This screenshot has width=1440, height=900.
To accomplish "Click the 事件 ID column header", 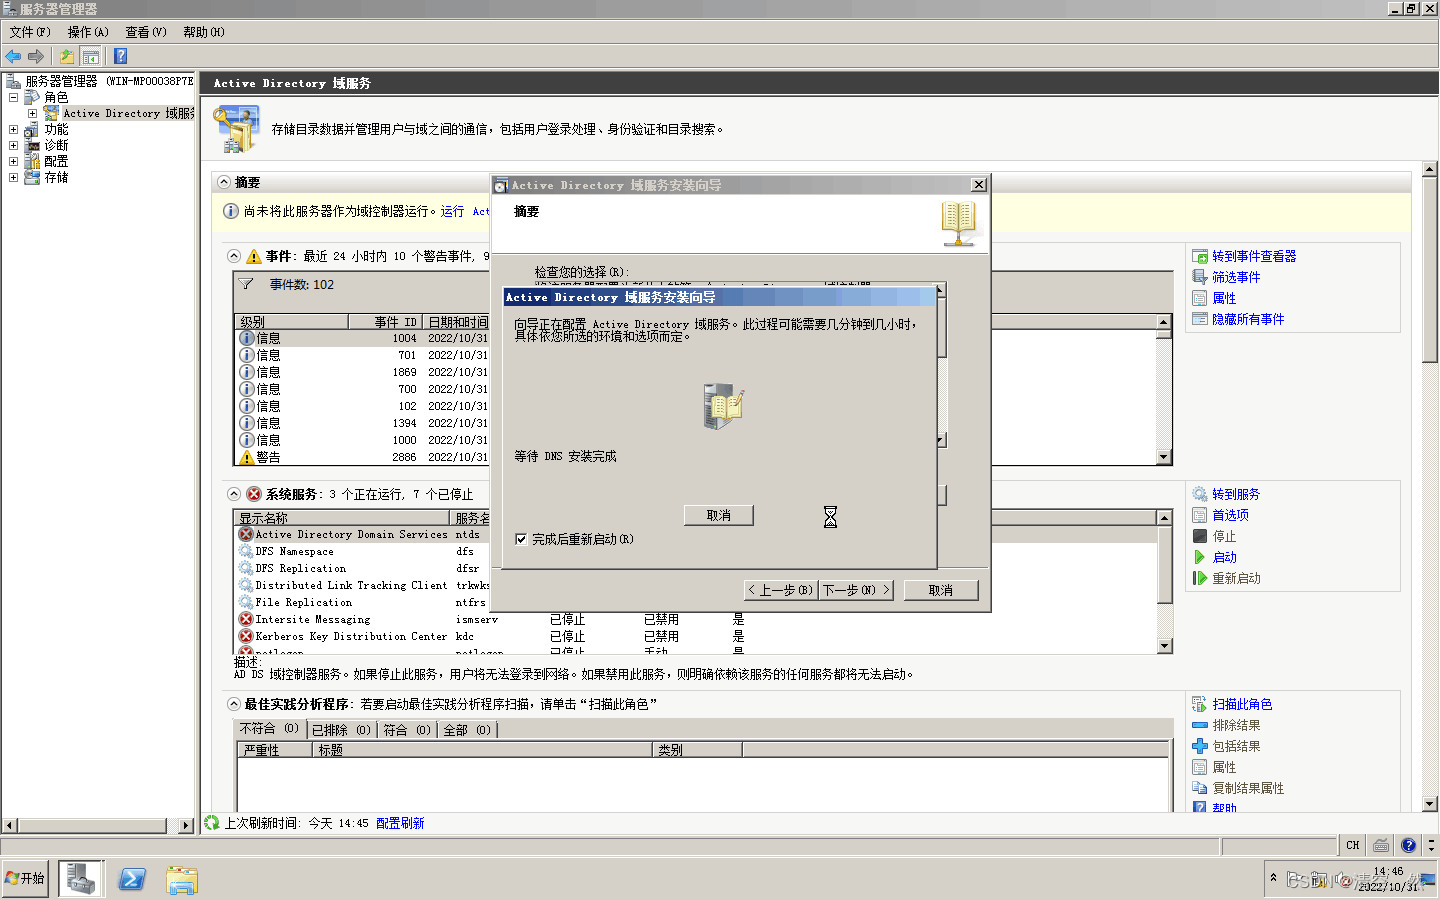I will pos(385,322).
